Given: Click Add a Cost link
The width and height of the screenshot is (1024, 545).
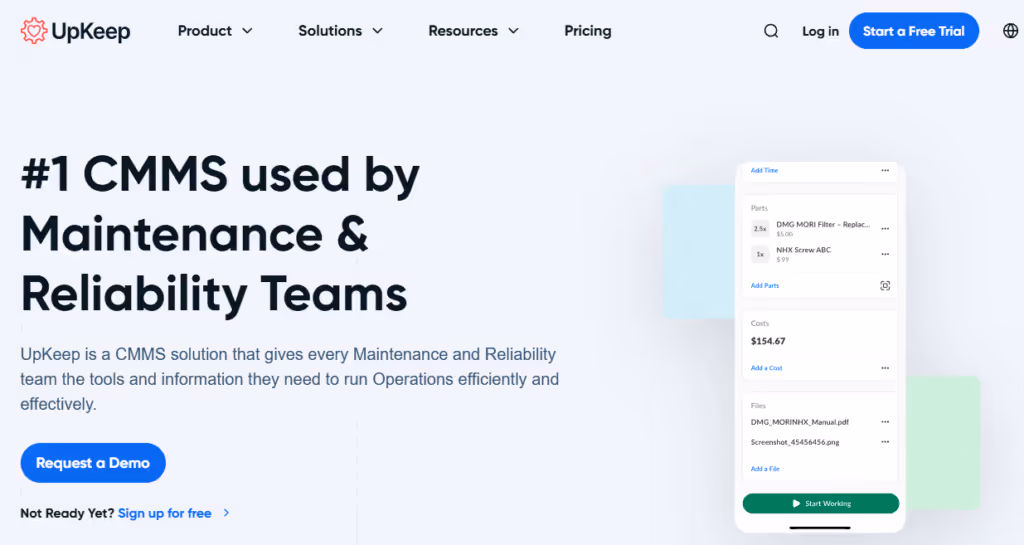Looking at the screenshot, I should click(766, 368).
